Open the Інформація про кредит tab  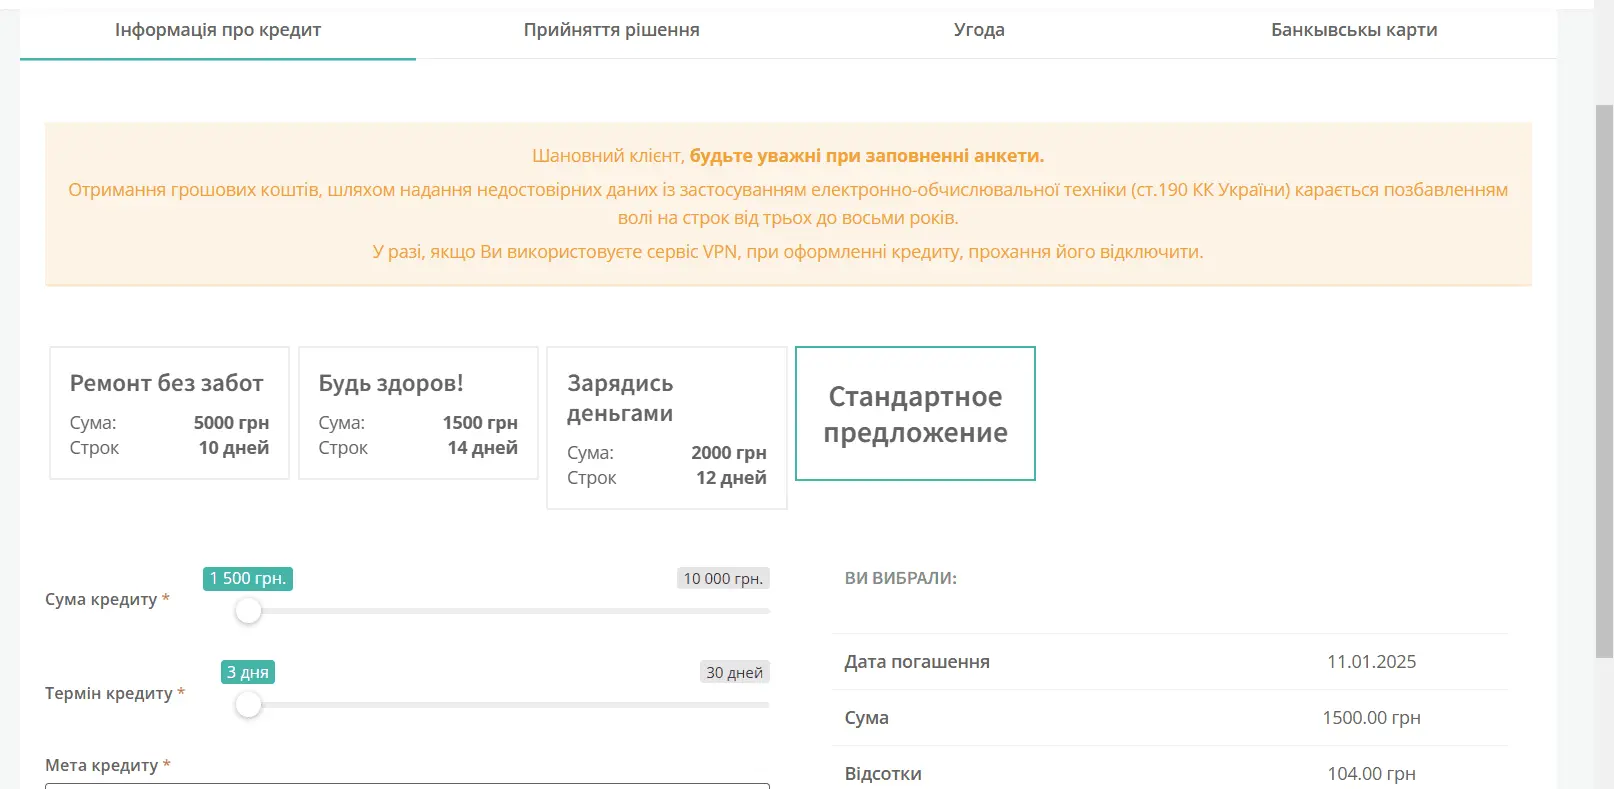coord(217,30)
